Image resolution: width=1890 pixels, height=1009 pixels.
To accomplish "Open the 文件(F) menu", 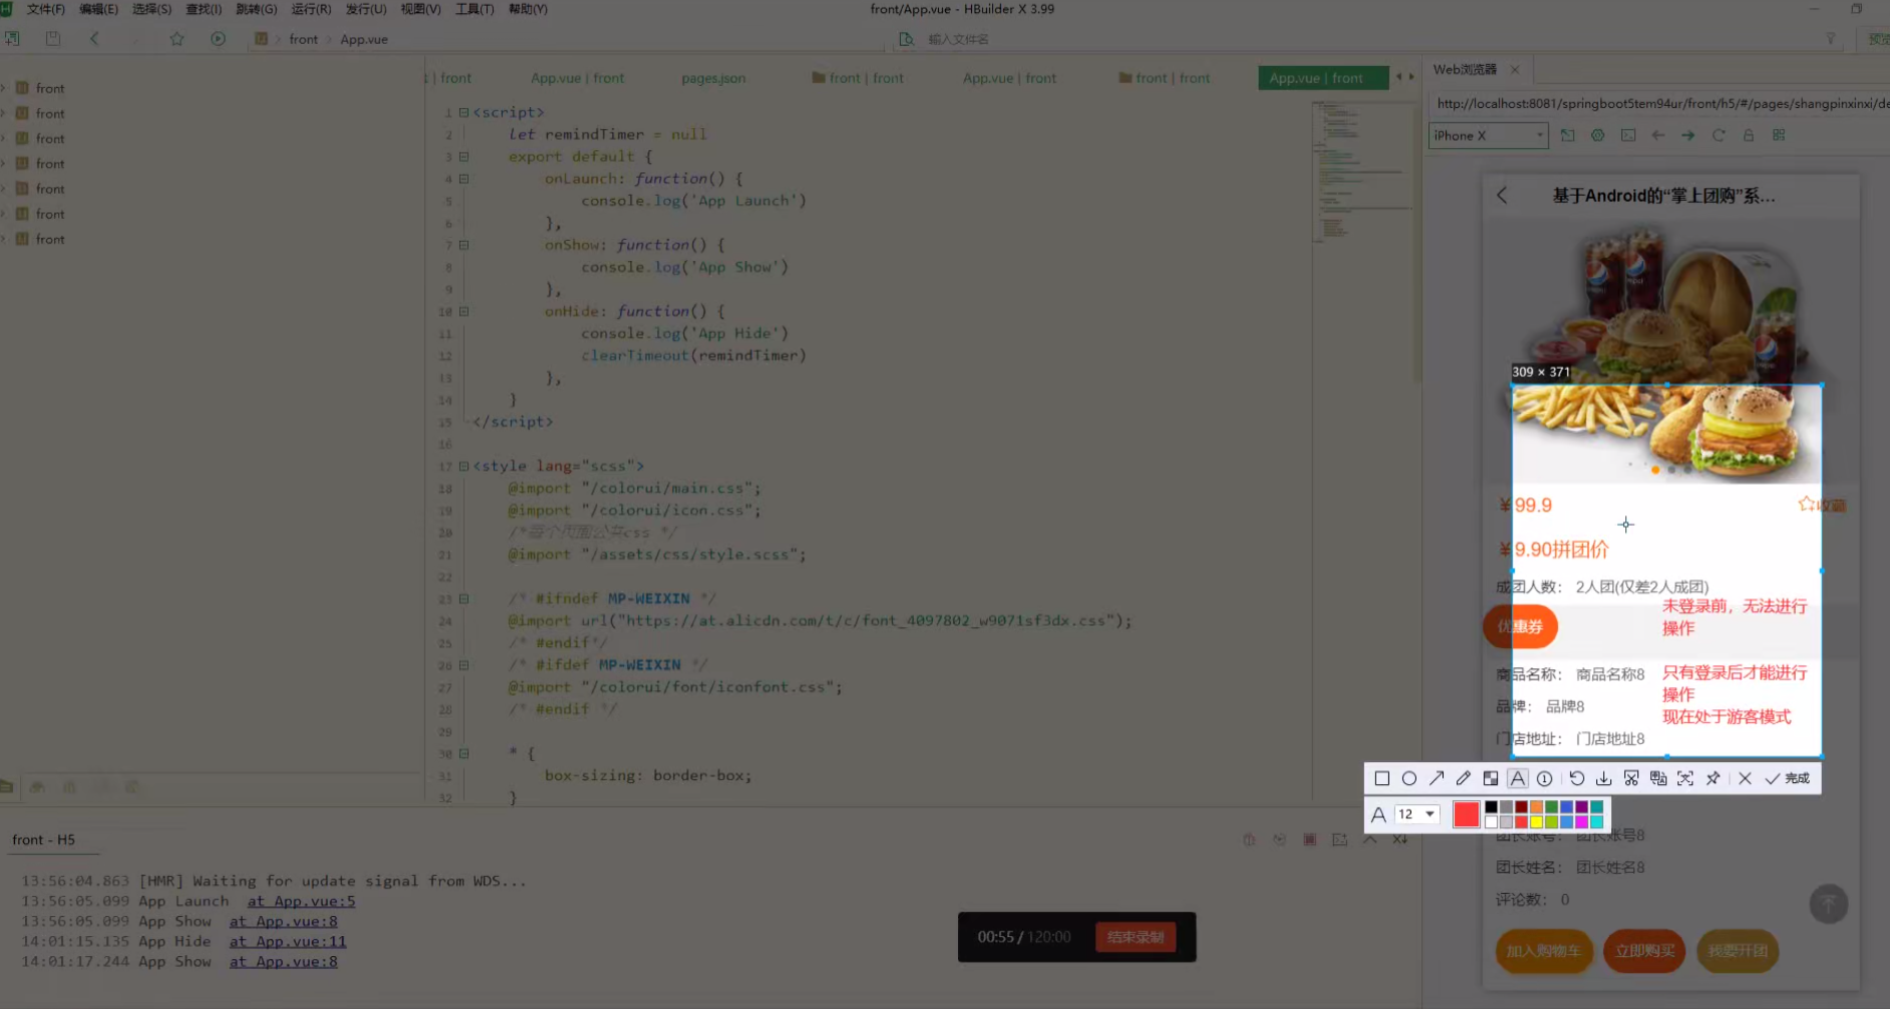I will click(x=45, y=9).
